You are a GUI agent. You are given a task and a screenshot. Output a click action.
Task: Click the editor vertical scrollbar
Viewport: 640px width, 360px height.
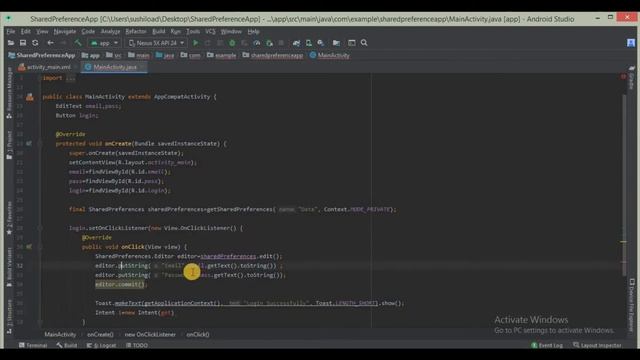tap(623, 184)
